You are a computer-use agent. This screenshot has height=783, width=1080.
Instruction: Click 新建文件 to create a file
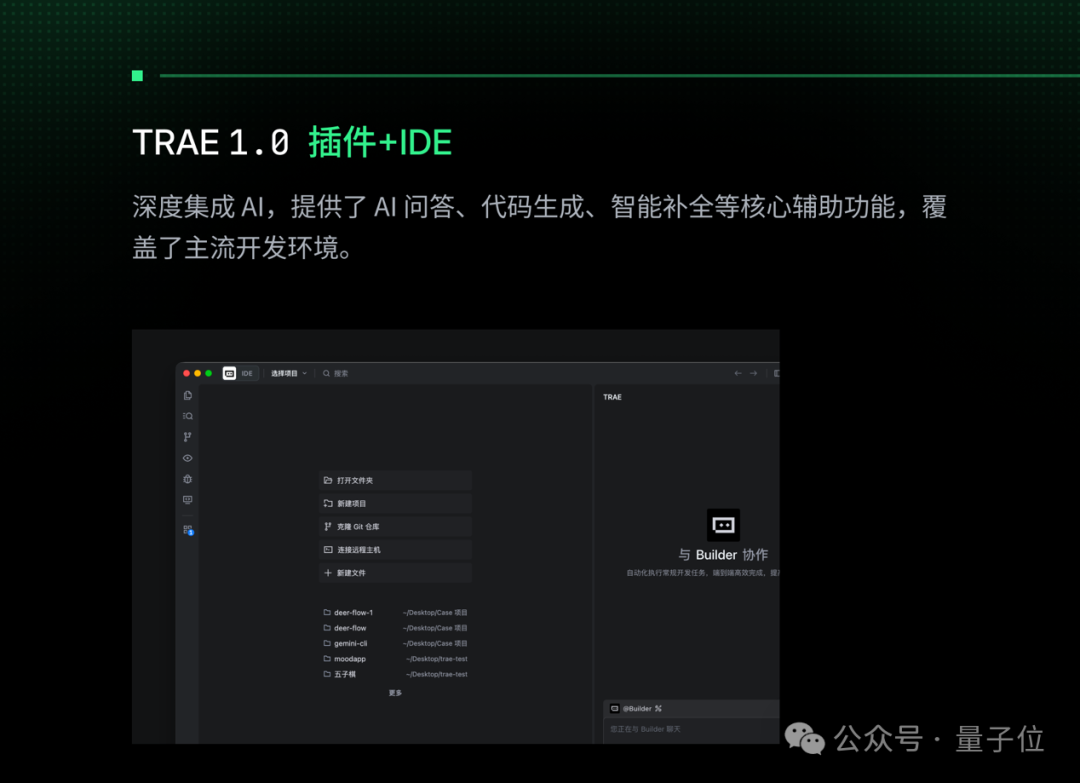click(x=395, y=572)
